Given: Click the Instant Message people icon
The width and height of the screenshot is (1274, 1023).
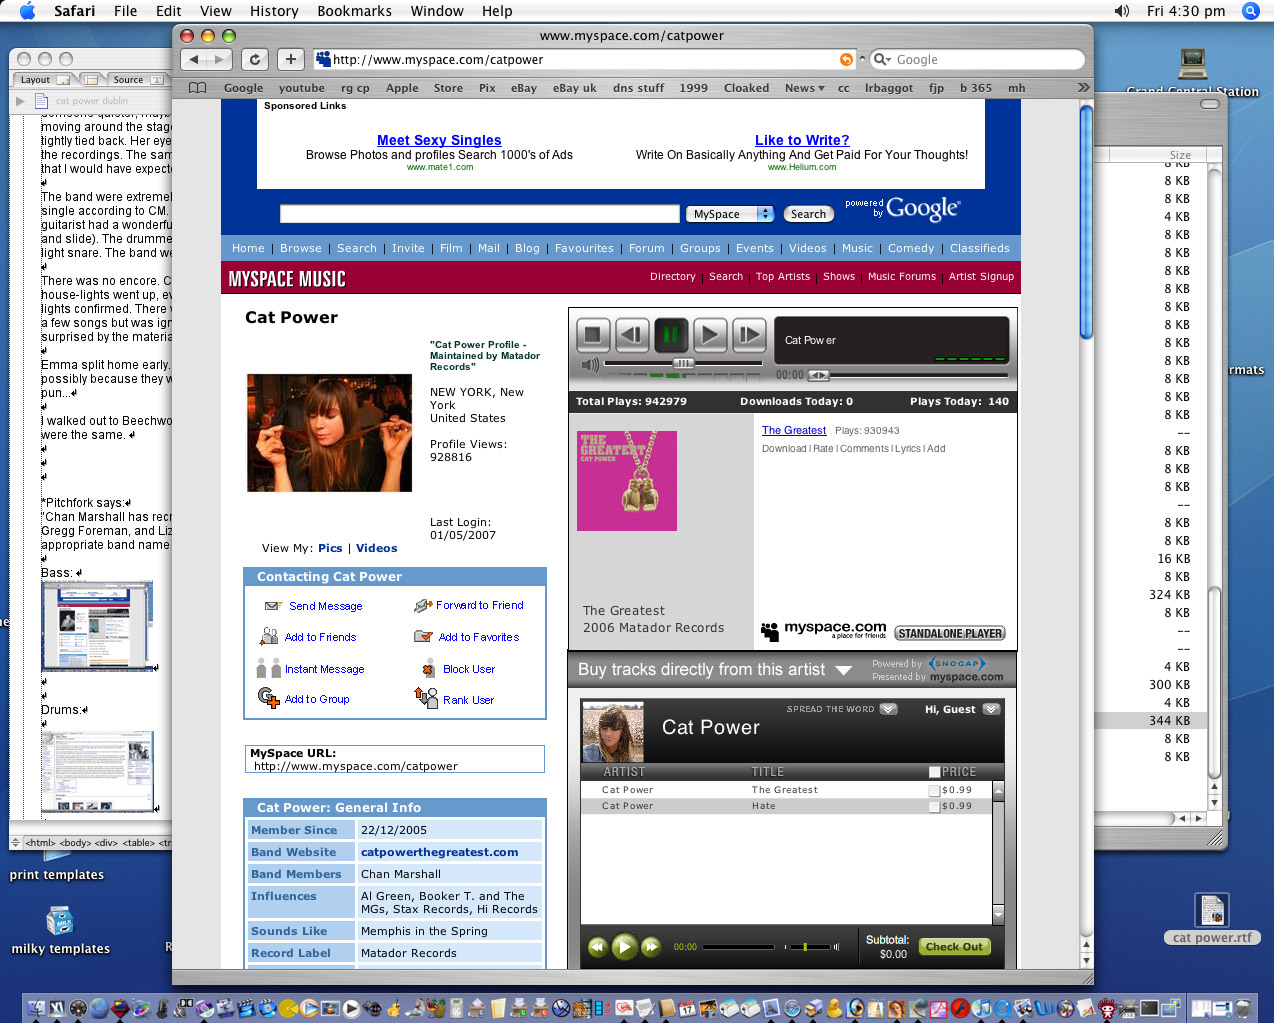Looking at the screenshot, I should [269, 668].
